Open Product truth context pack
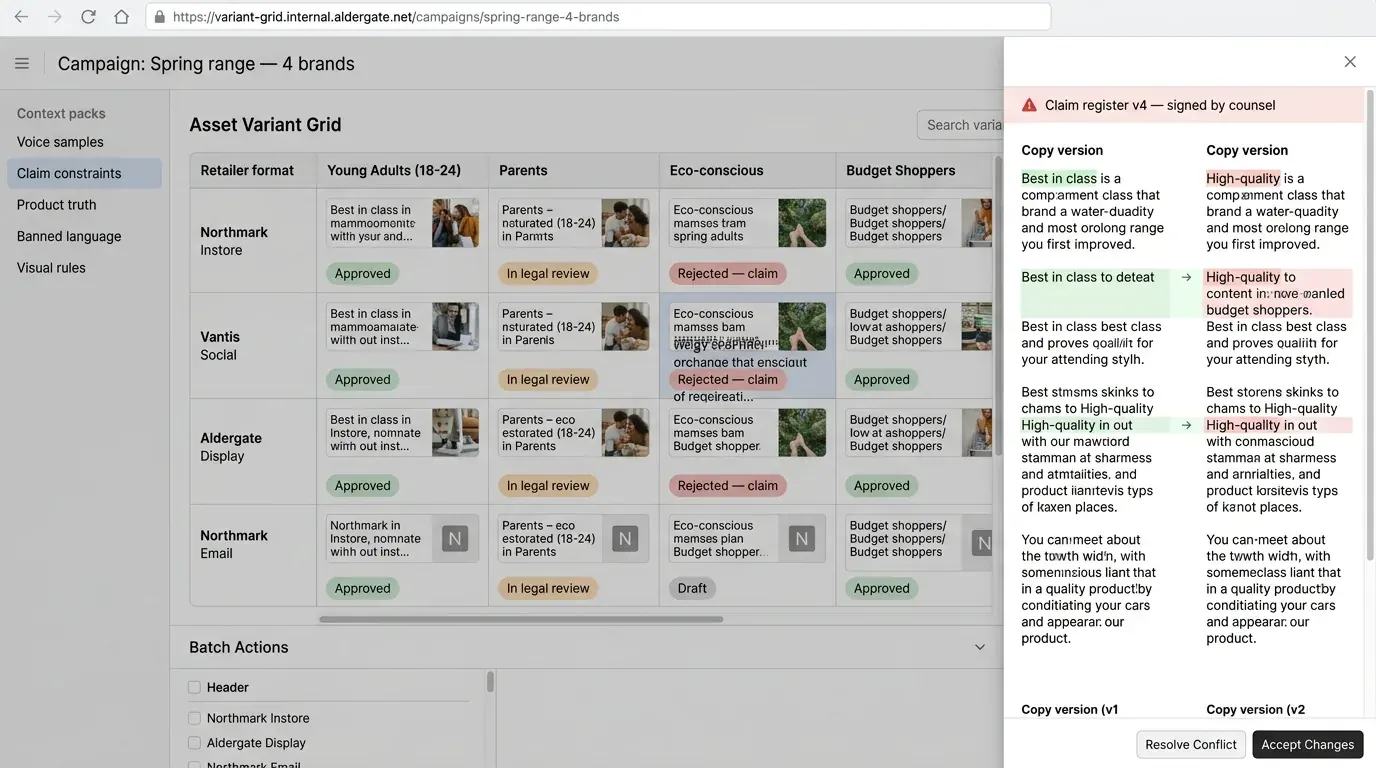This screenshot has width=1376, height=768. coord(56,205)
